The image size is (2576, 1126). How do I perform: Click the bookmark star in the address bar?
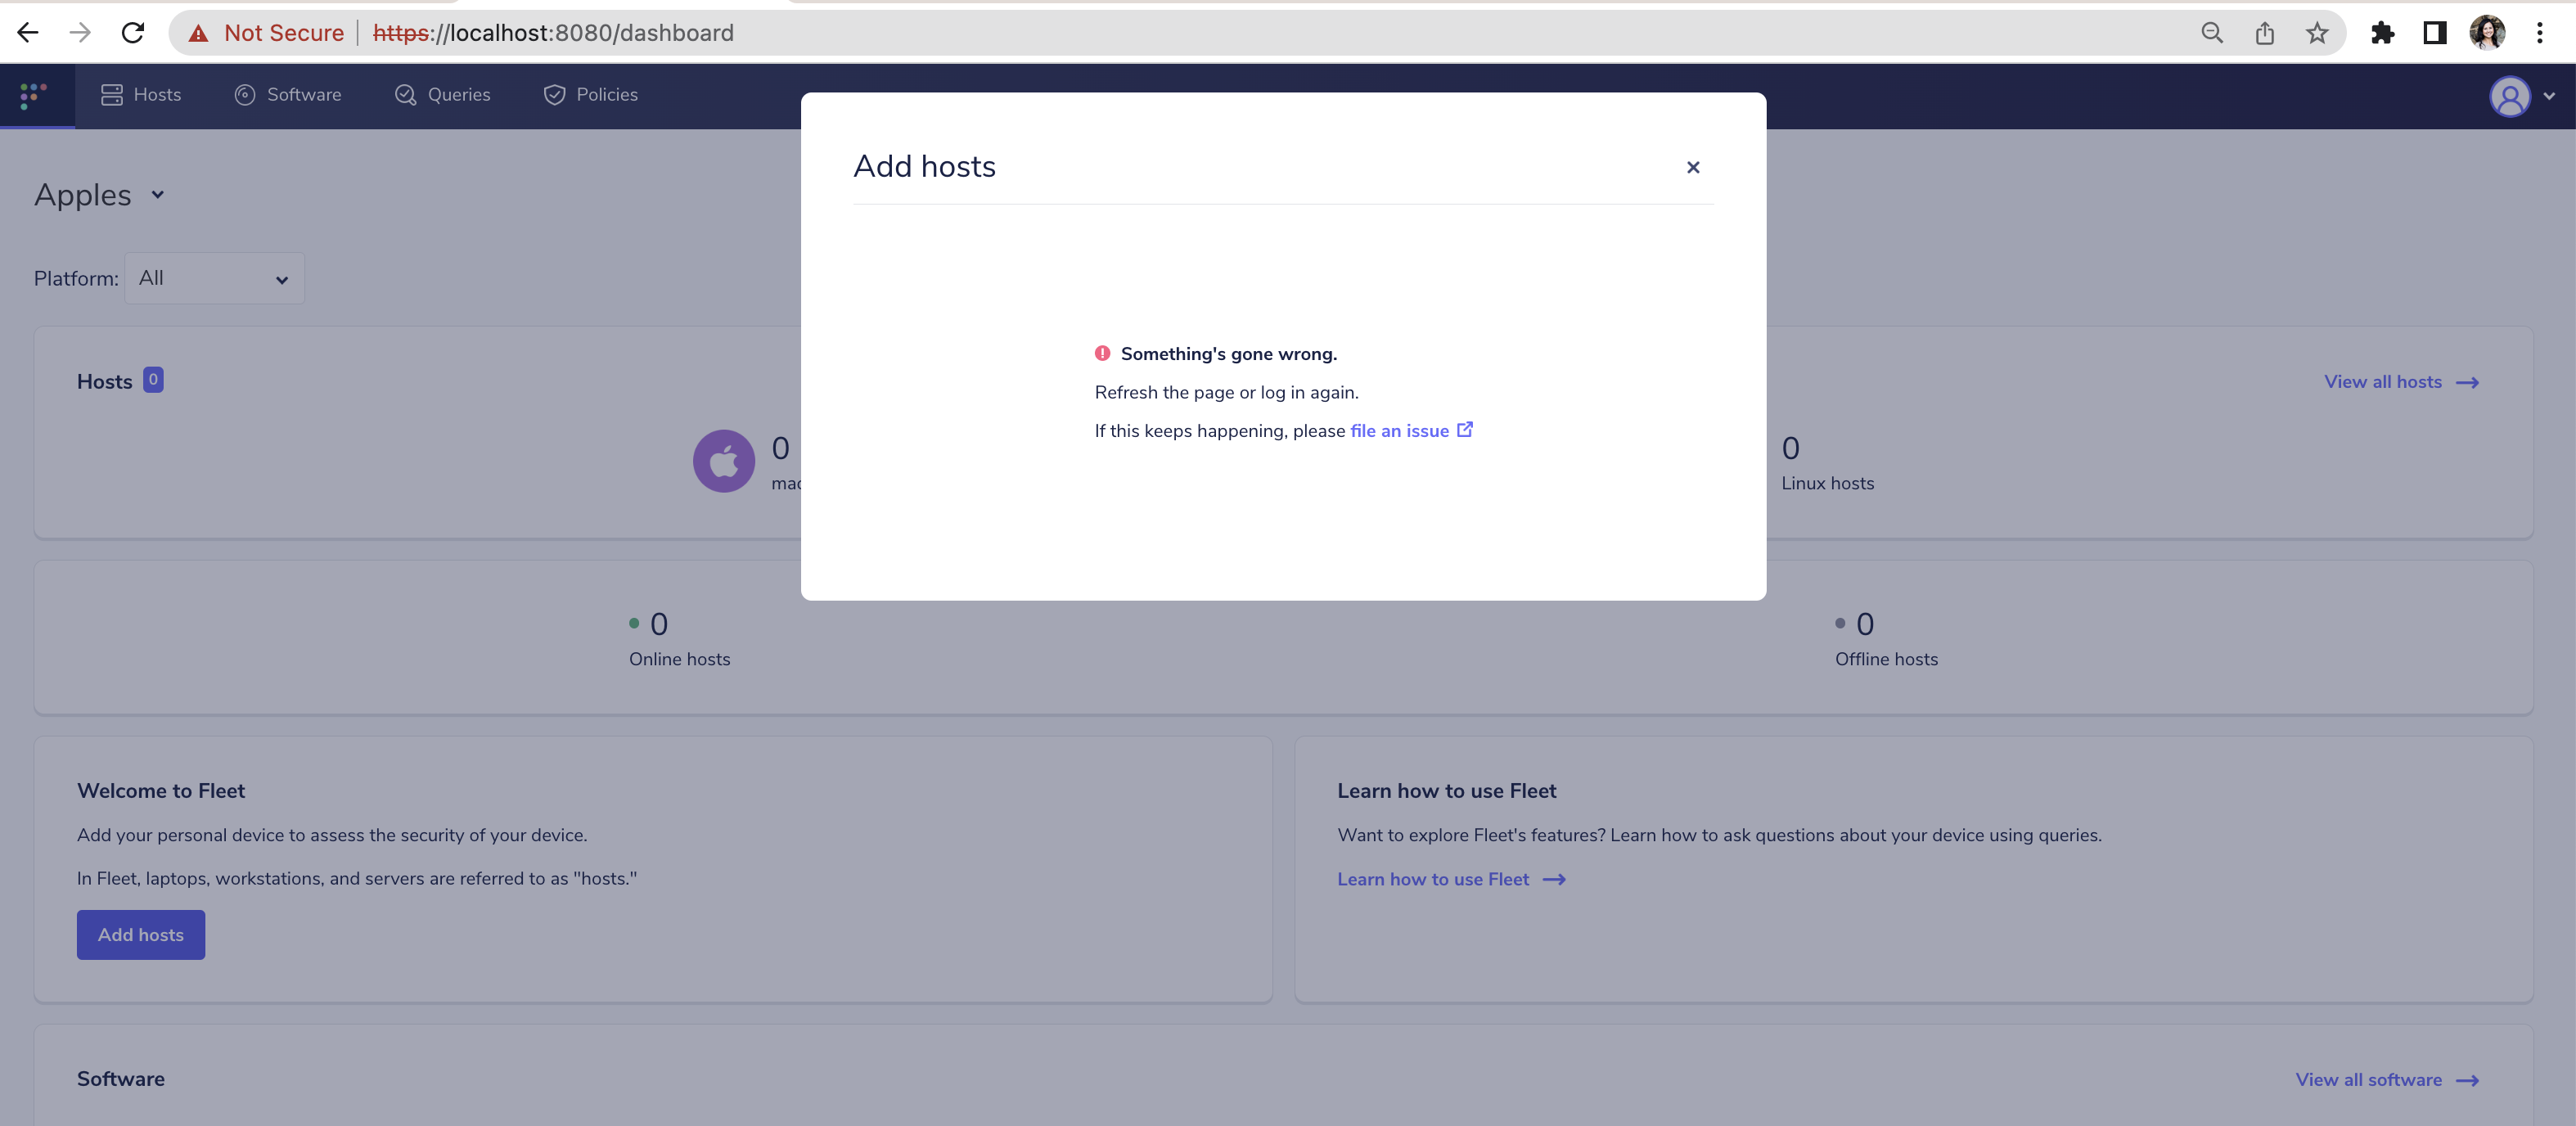click(2318, 32)
